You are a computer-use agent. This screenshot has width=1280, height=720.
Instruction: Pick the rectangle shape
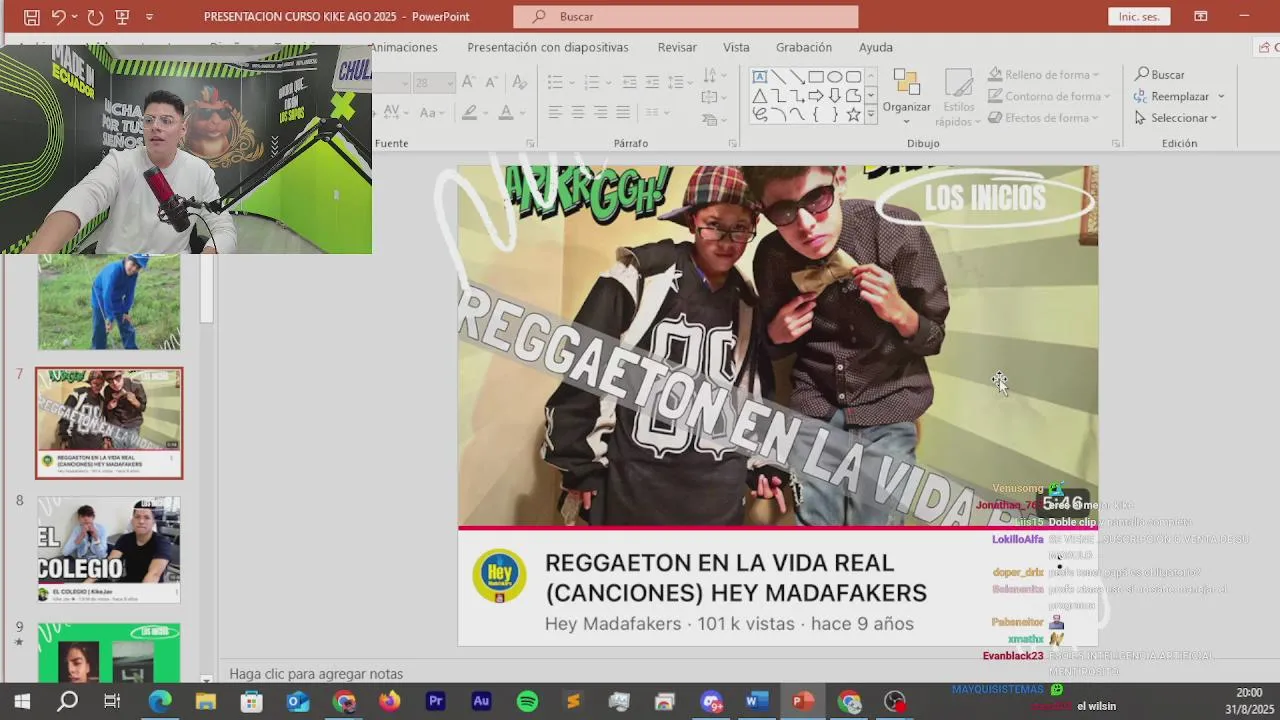[x=816, y=77]
